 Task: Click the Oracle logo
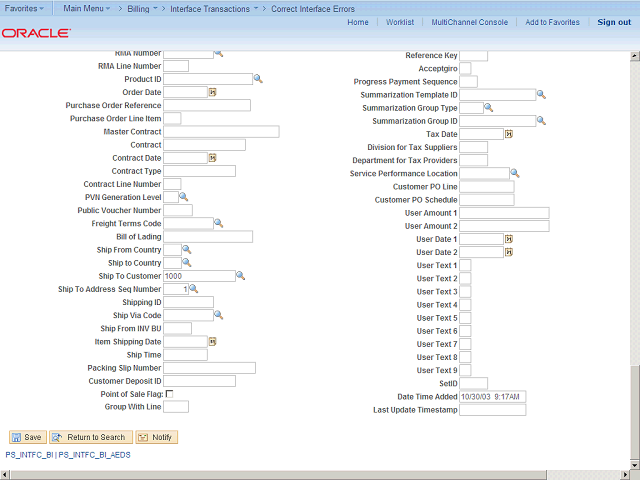[36, 33]
